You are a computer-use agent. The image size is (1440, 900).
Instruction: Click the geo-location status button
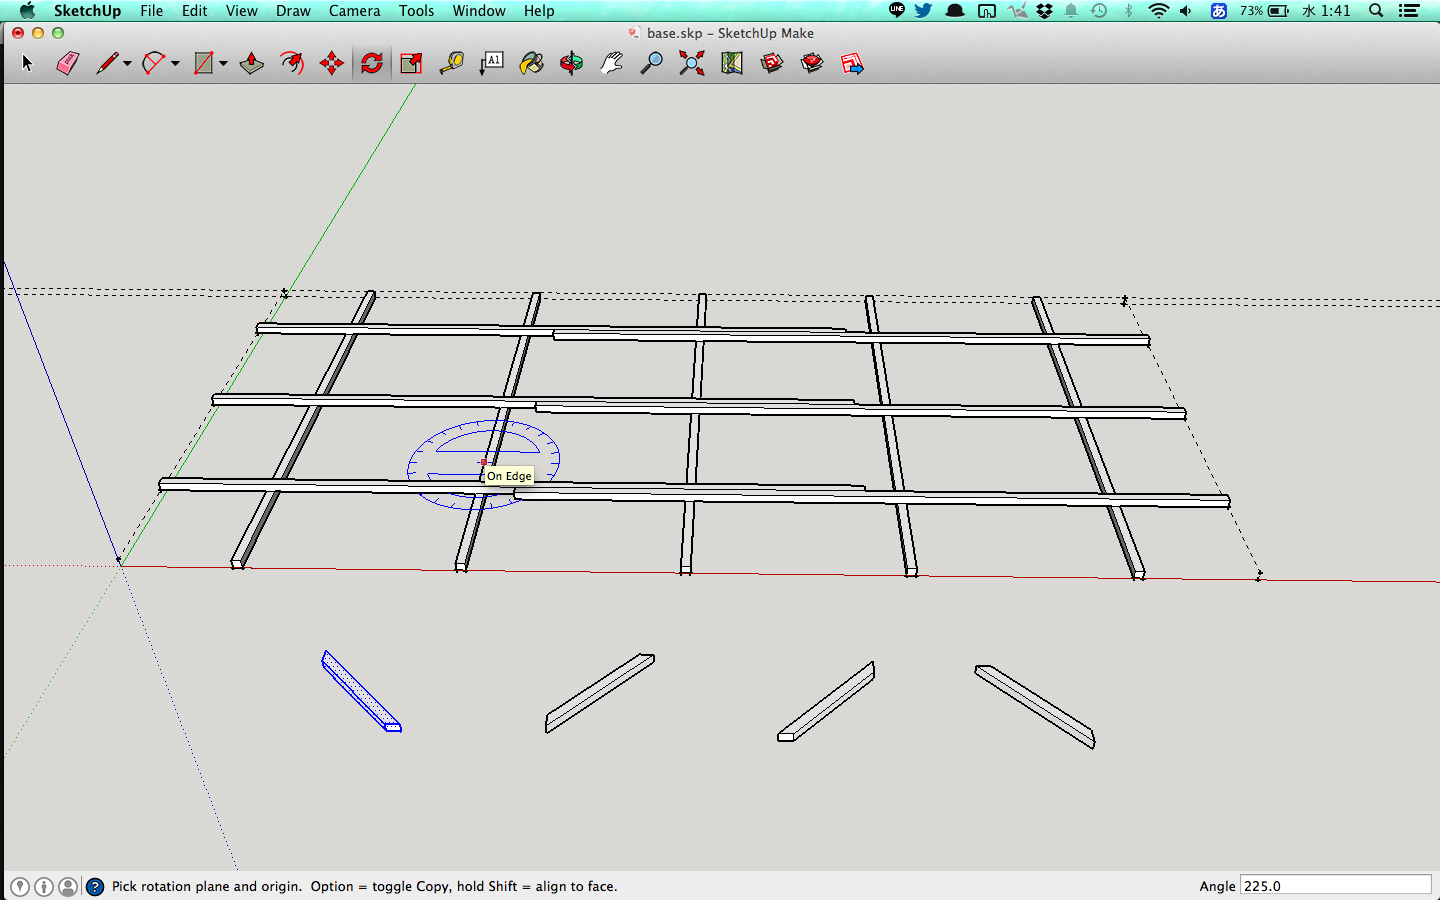click(20, 886)
